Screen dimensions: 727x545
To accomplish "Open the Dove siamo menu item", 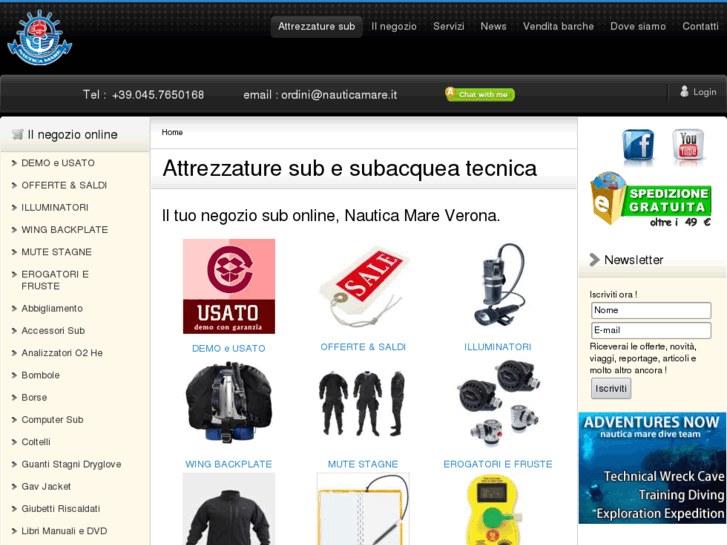I will (638, 26).
